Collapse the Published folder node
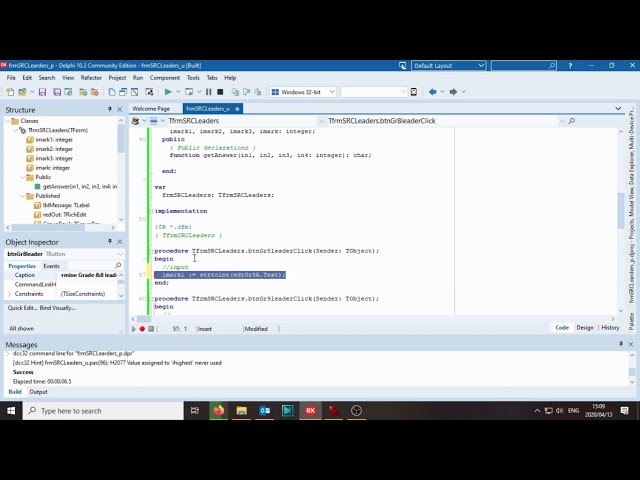Screen dimensions: 640x480 pos(22,196)
